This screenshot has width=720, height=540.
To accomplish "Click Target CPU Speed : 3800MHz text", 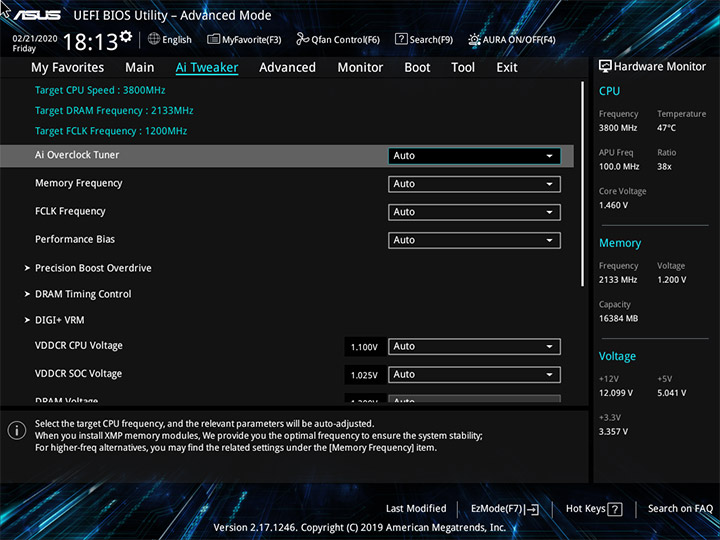I will pos(100,90).
